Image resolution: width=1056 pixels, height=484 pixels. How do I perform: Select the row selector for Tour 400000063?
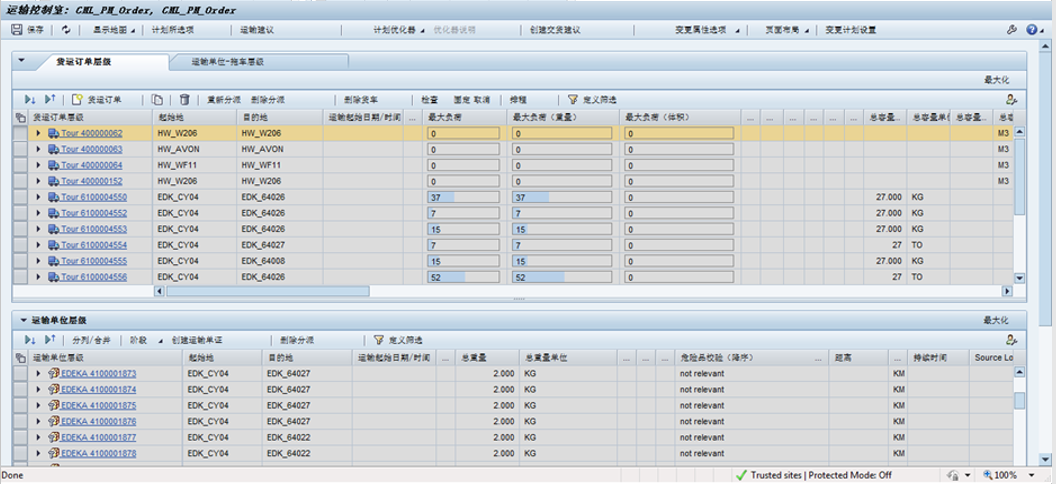pos(21,149)
